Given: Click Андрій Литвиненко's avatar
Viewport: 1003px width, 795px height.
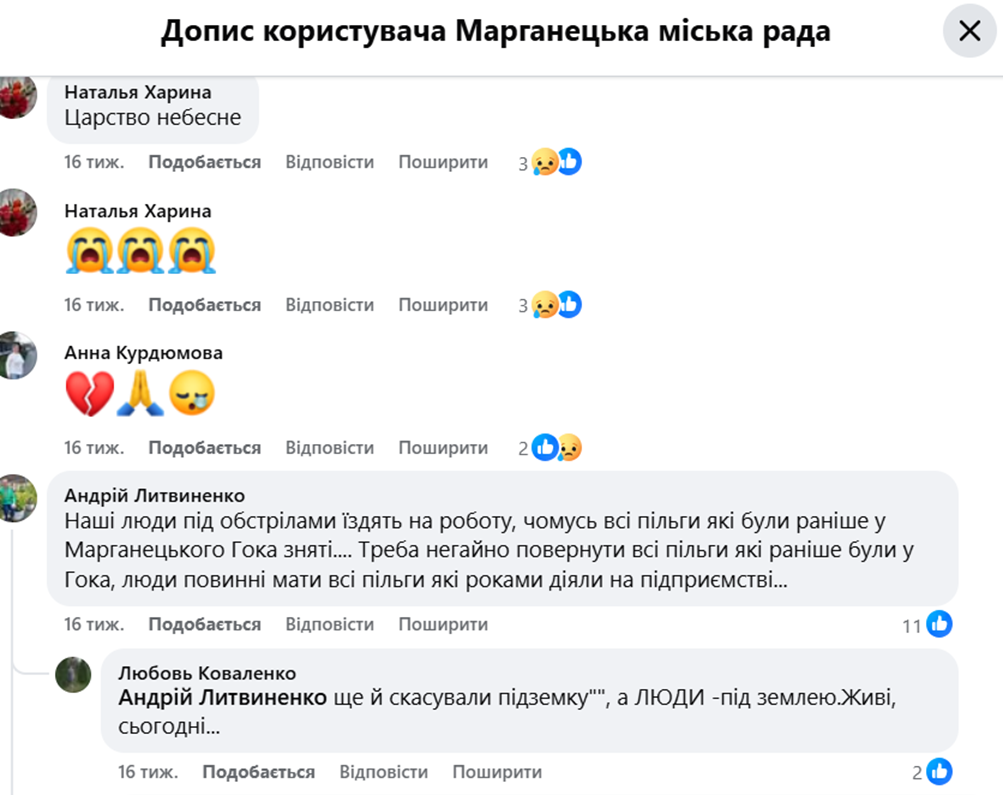Looking at the screenshot, I should (x=18, y=500).
